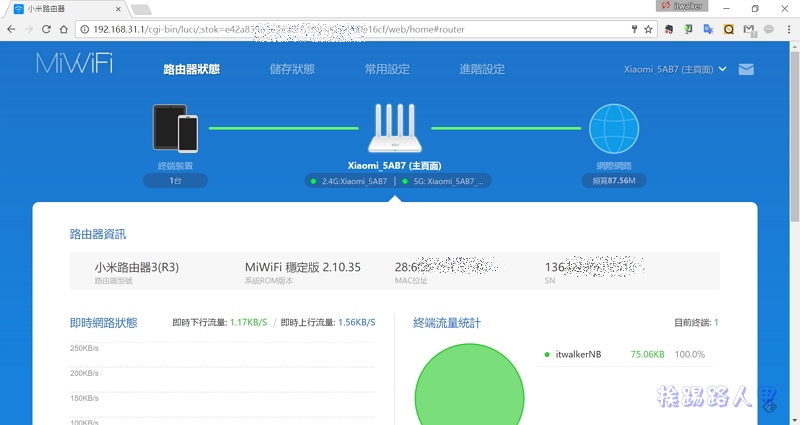Bookmark this page with the star icon
800x425 pixels.
648,29
